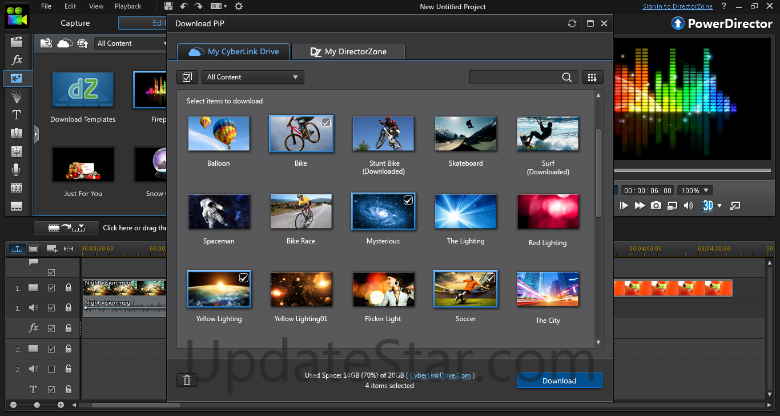Open the Effect Room fx icon
The width and height of the screenshot is (780, 416).
(x=16, y=60)
